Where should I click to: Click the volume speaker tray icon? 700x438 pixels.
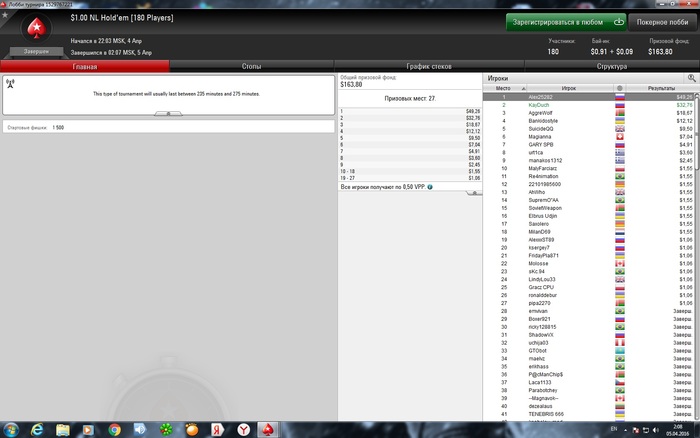point(655,430)
